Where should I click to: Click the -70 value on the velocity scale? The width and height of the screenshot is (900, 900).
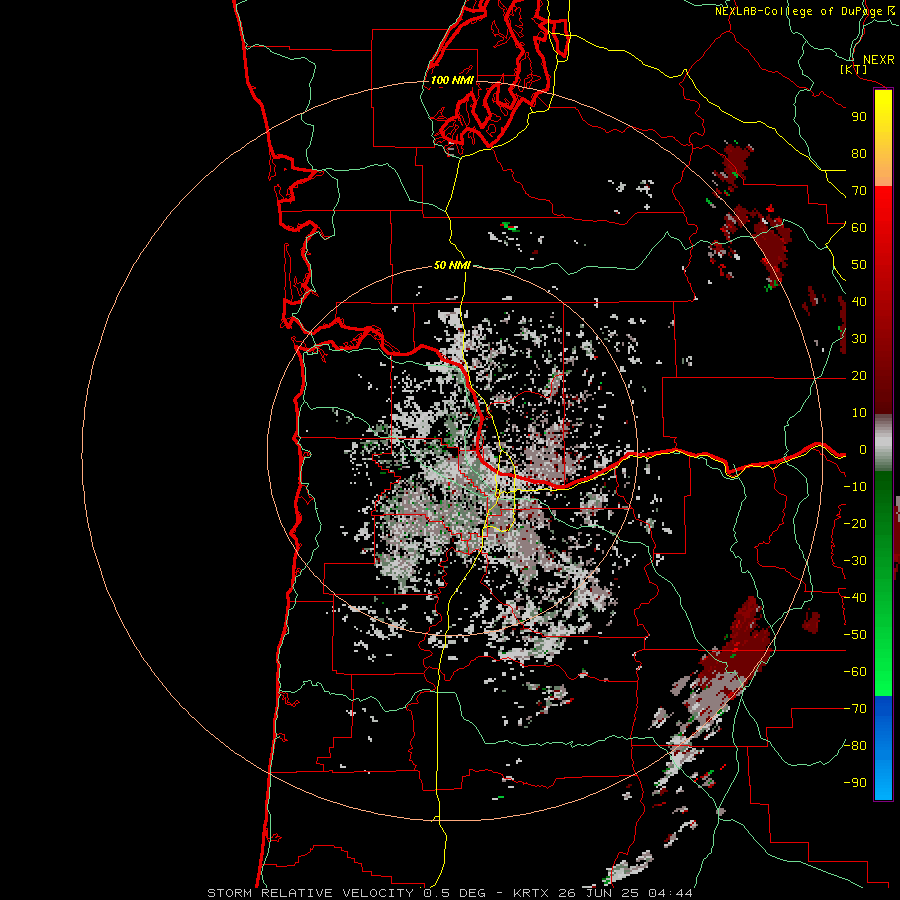855,709
